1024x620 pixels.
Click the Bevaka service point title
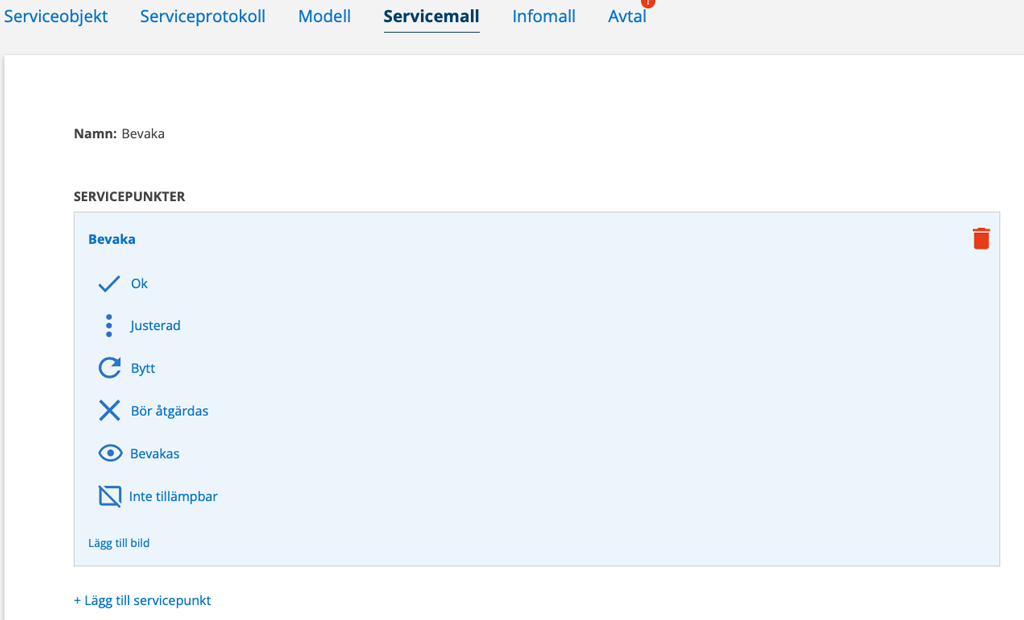[x=112, y=240]
